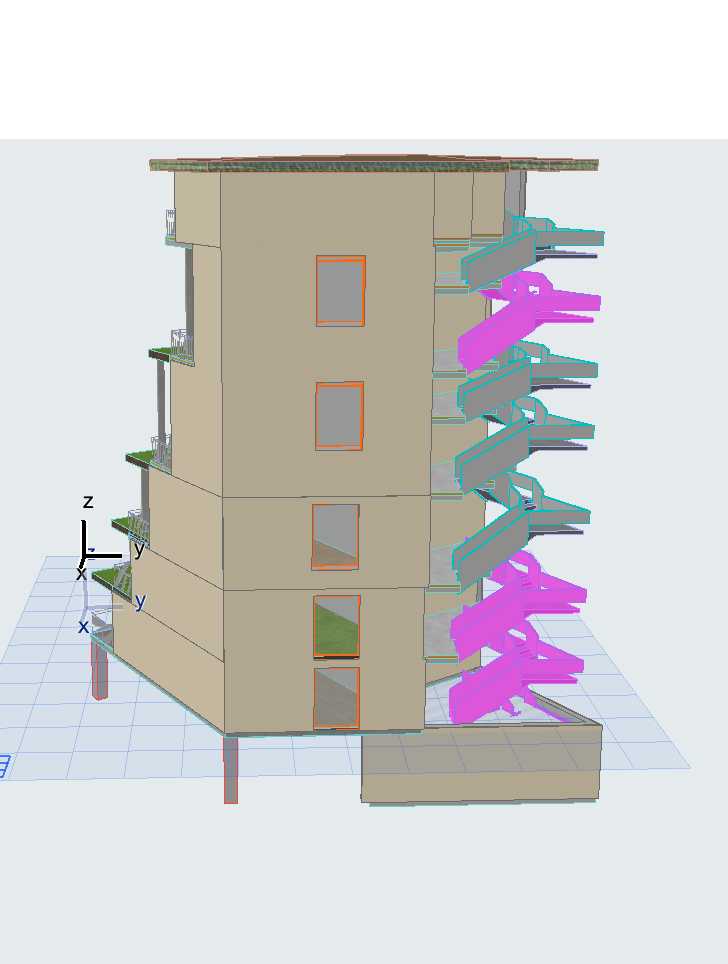Select the second window from top on facade
The height and width of the screenshot is (964, 728).
point(339,416)
